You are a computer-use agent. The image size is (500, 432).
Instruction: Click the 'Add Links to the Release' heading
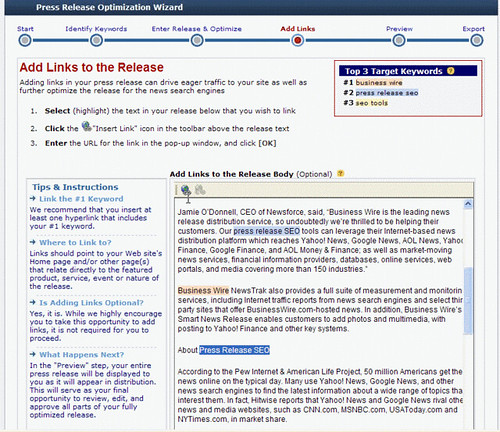click(91, 67)
